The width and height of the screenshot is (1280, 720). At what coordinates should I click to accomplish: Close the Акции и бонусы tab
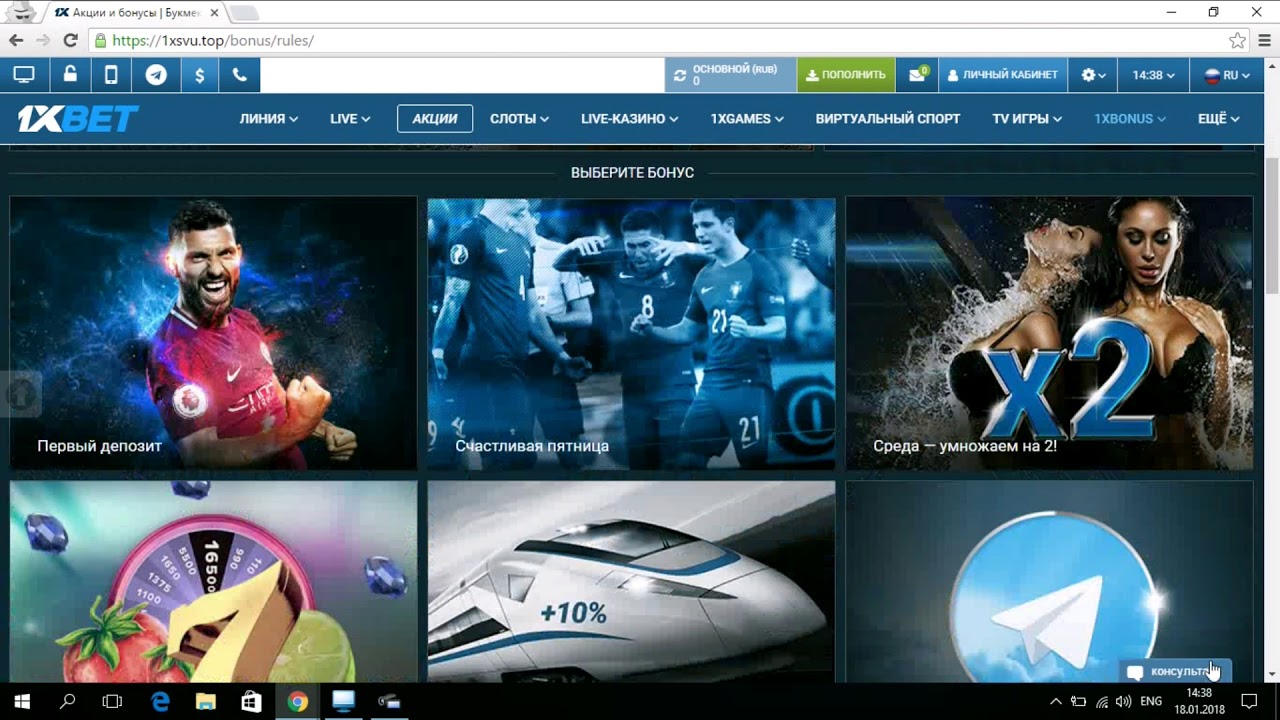pyautogui.click(x=214, y=13)
